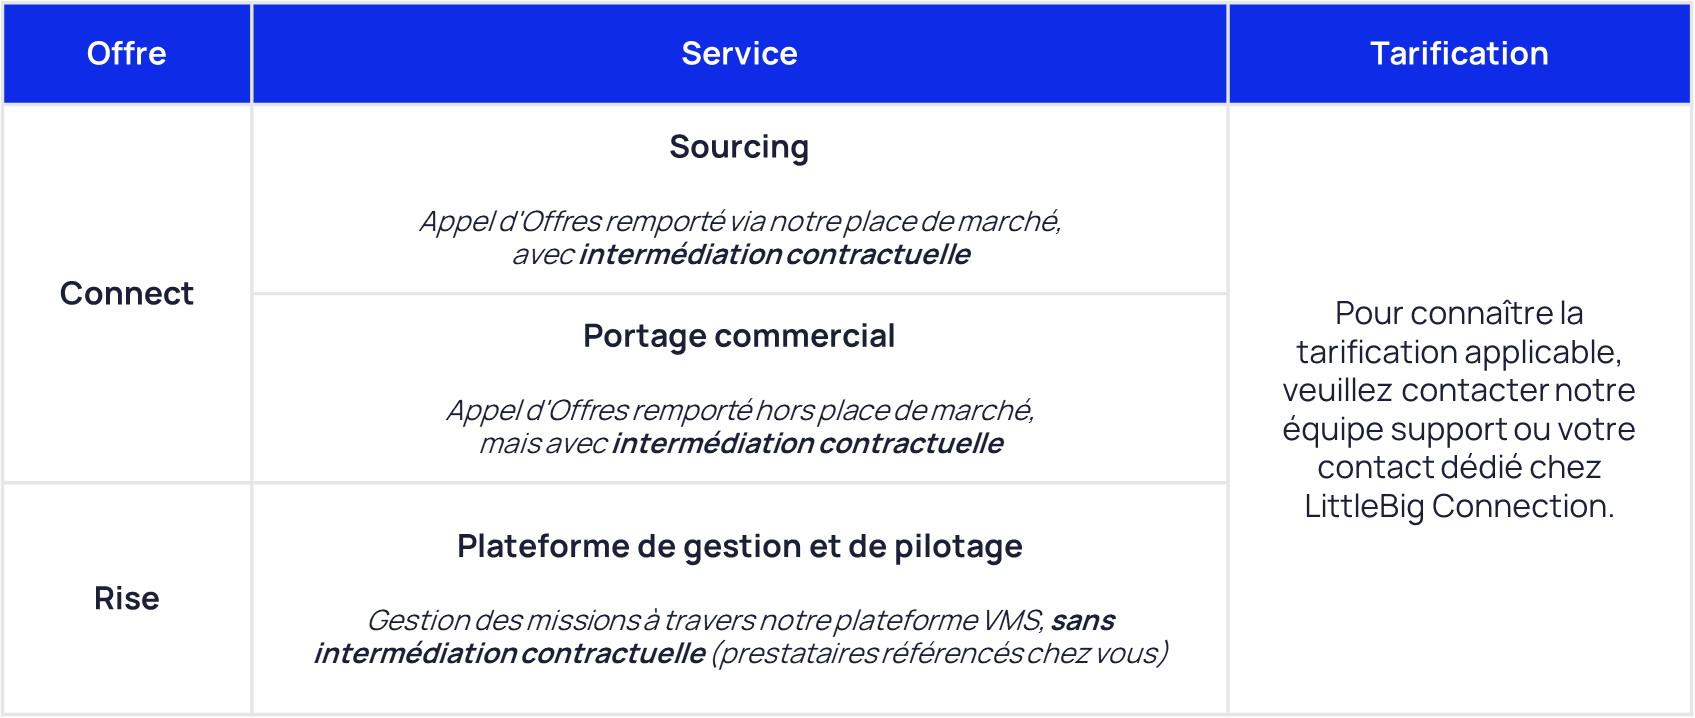This screenshot has height=718, width=1695.
Task: Click the Tarification column header
Action: (1460, 54)
